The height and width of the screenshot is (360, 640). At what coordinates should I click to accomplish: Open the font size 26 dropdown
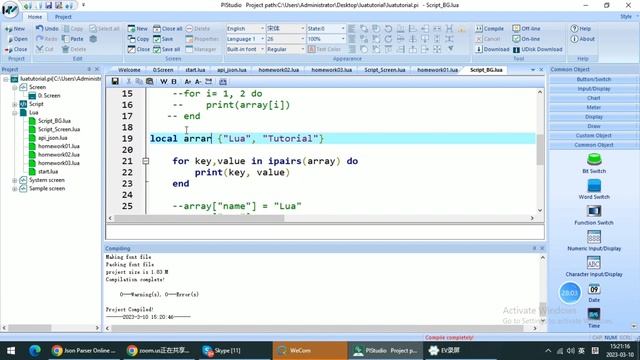285,39
